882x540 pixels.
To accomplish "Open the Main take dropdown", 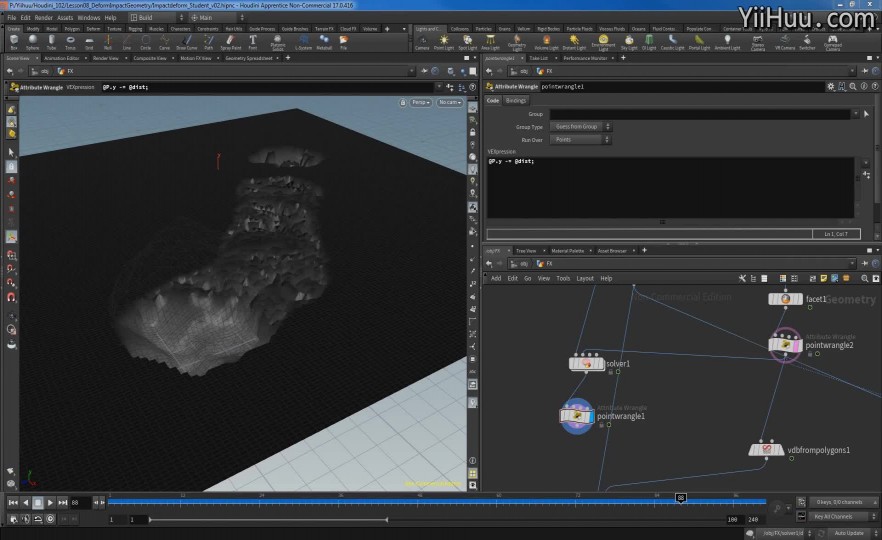I will coord(217,17).
